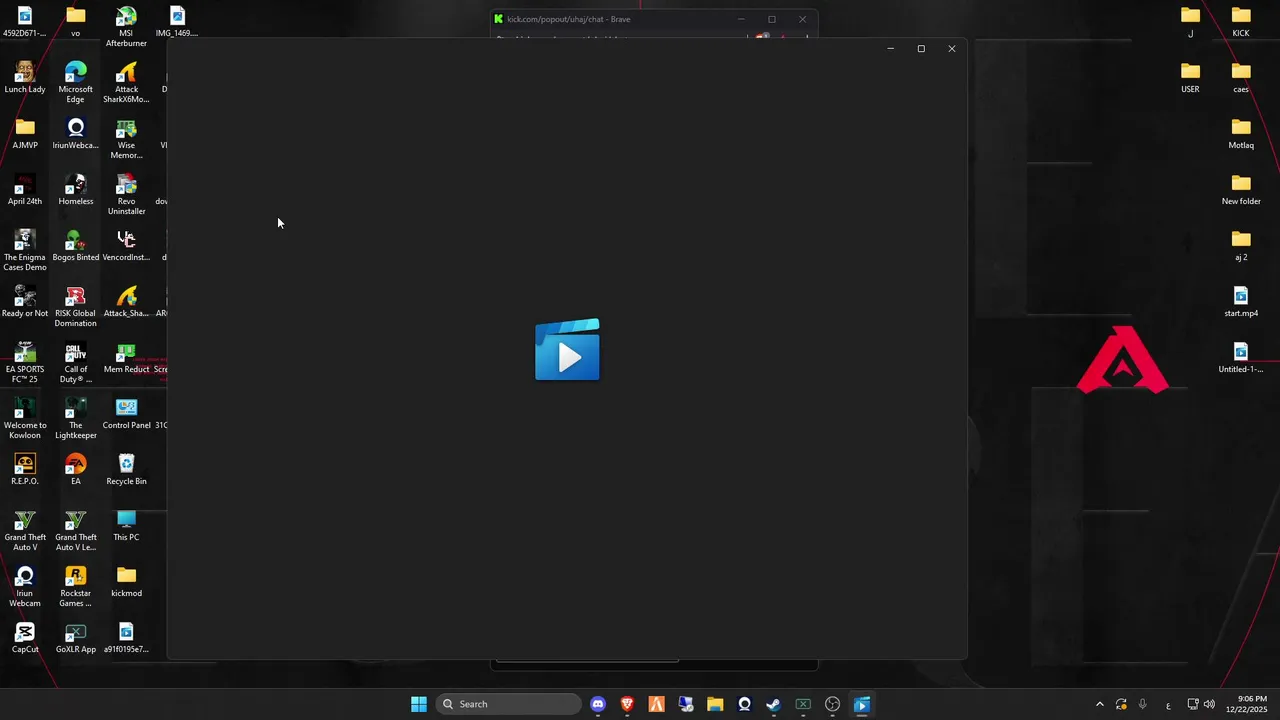Viewport: 1280px width, 720px height.
Task: Select the vo folder on desktop
Action: click(x=76, y=22)
